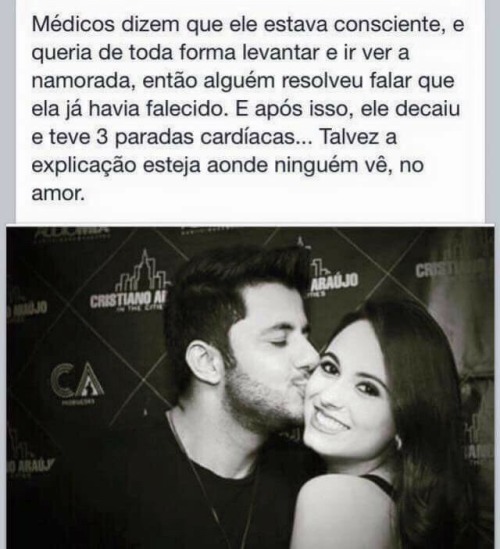Click the word namorada in the text
The image size is (500, 549).
pyautogui.click(x=82, y=81)
